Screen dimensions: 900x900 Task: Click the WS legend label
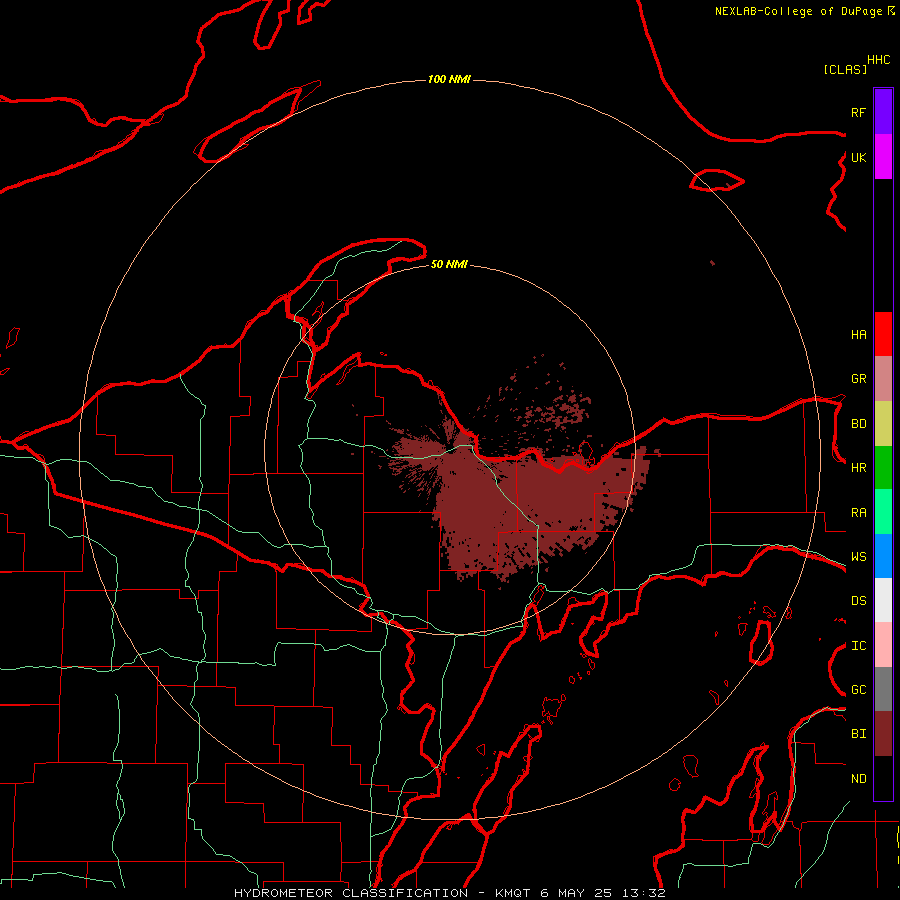pos(858,557)
